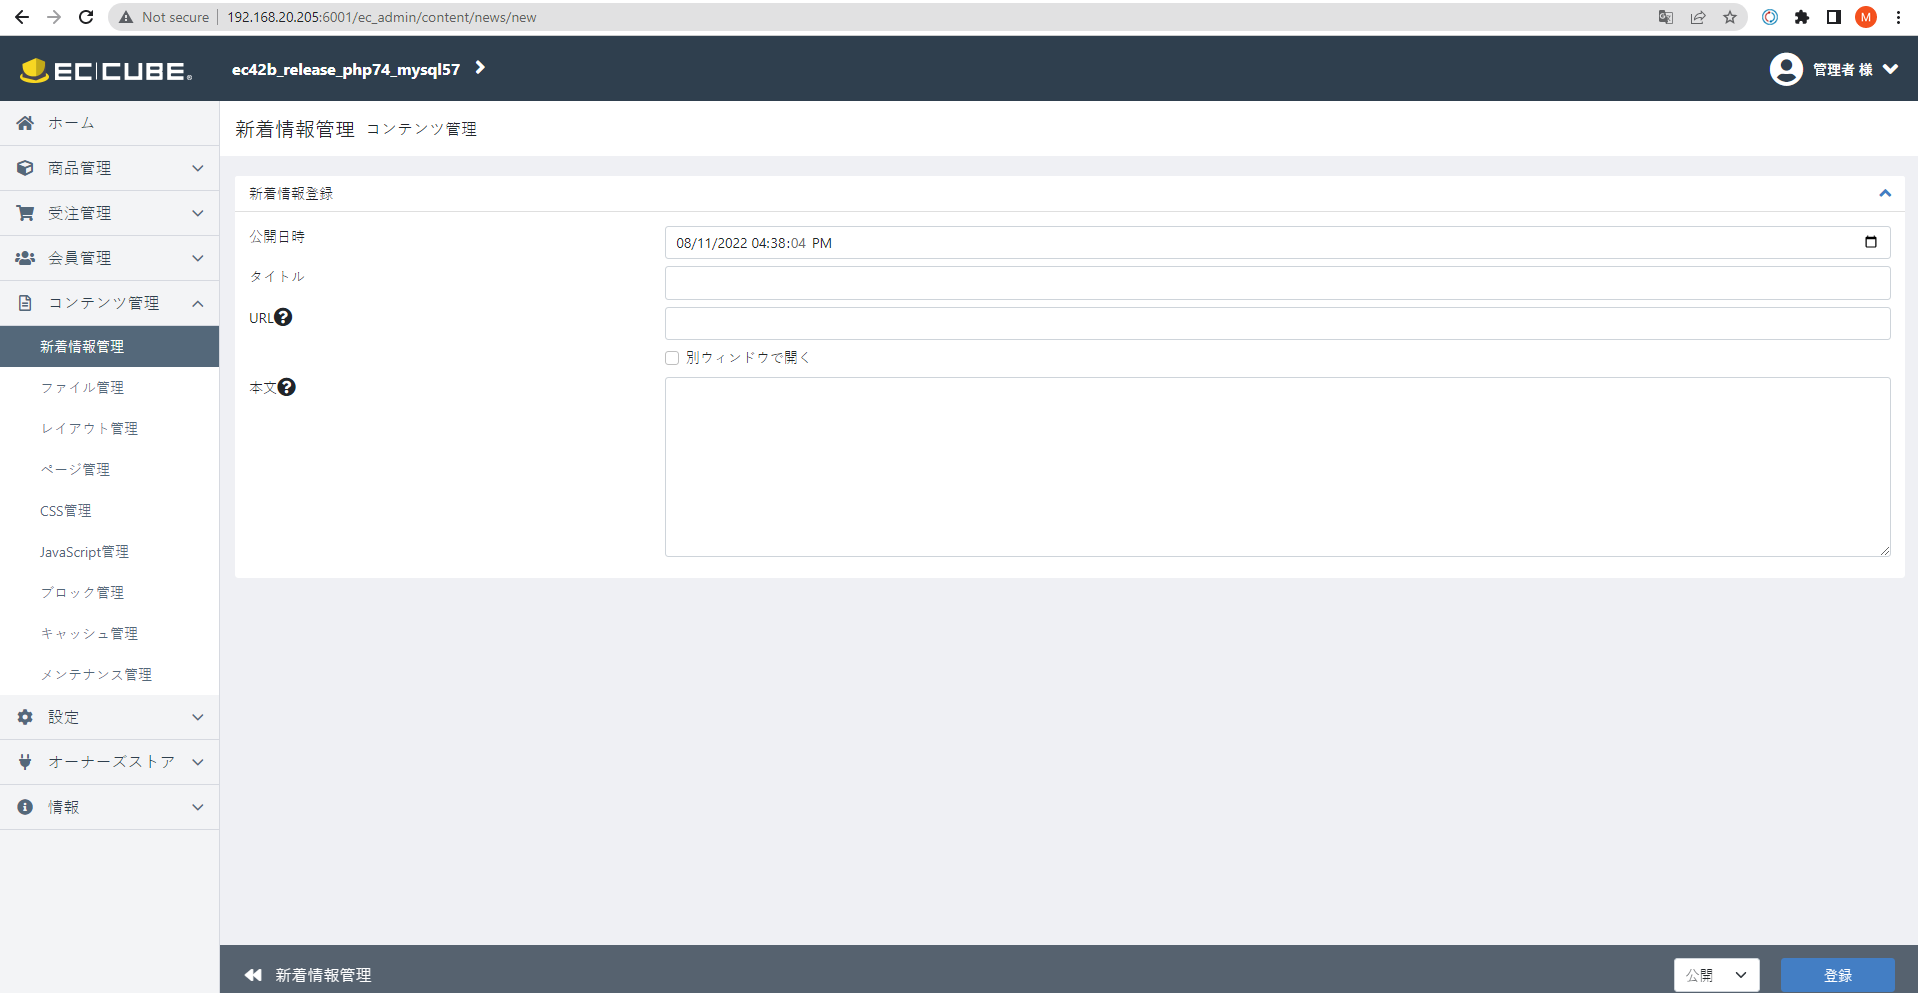The width and height of the screenshot is (1918, 993).
Task: Click the translate page icon
Action: point(1666,17)
